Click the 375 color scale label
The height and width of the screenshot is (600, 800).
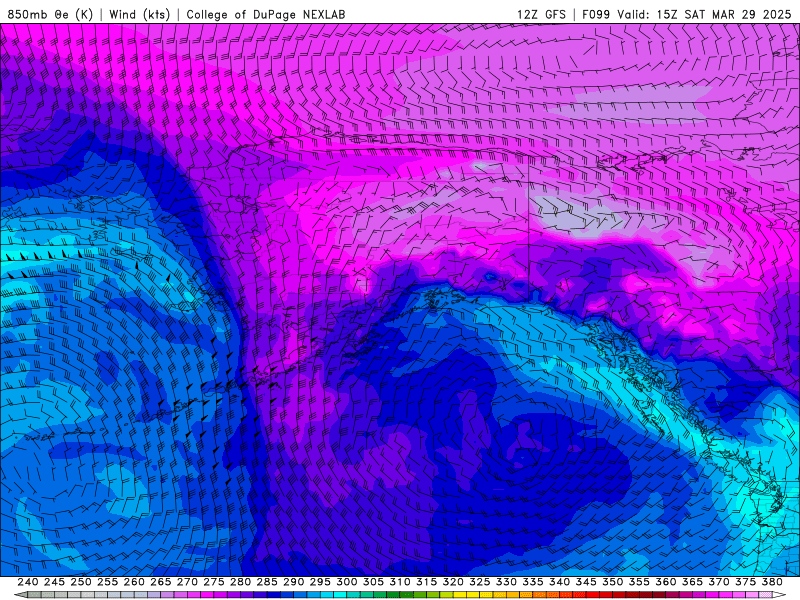click(x=744, y=582)
